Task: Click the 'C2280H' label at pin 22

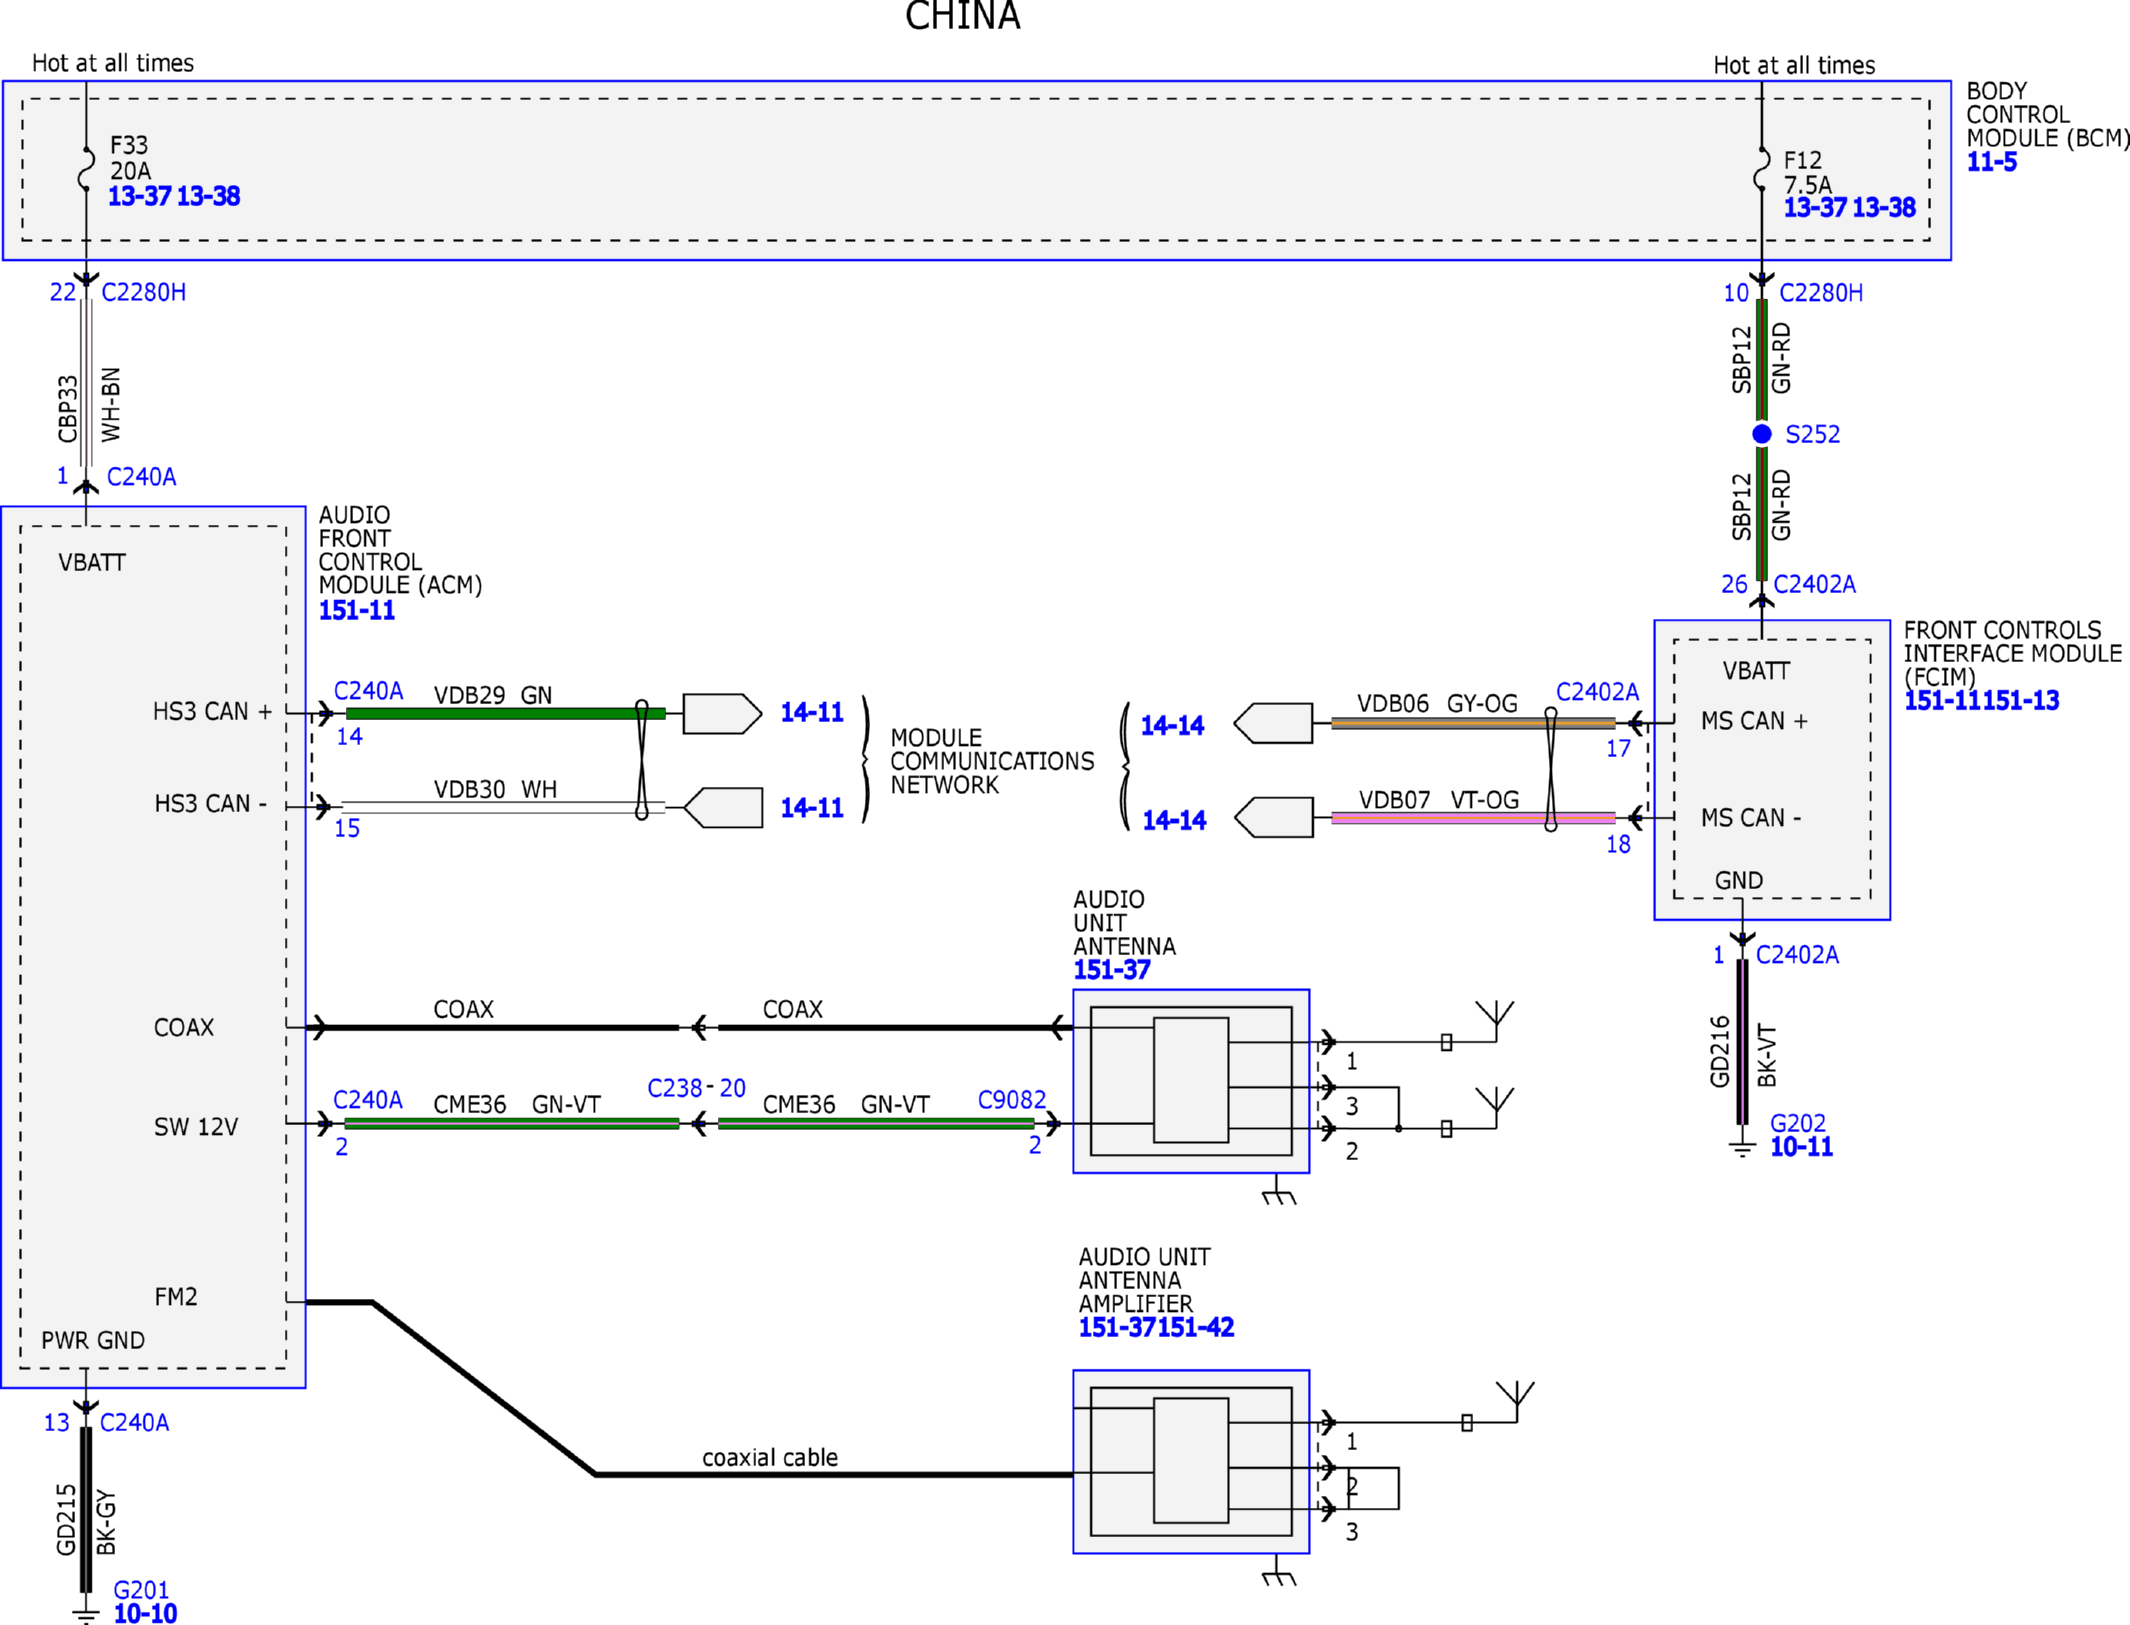Action: click(144, 292)
